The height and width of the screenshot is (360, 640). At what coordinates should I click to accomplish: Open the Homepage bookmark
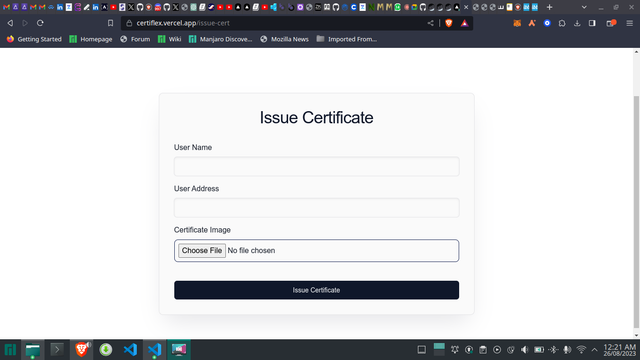pos(91,39)
